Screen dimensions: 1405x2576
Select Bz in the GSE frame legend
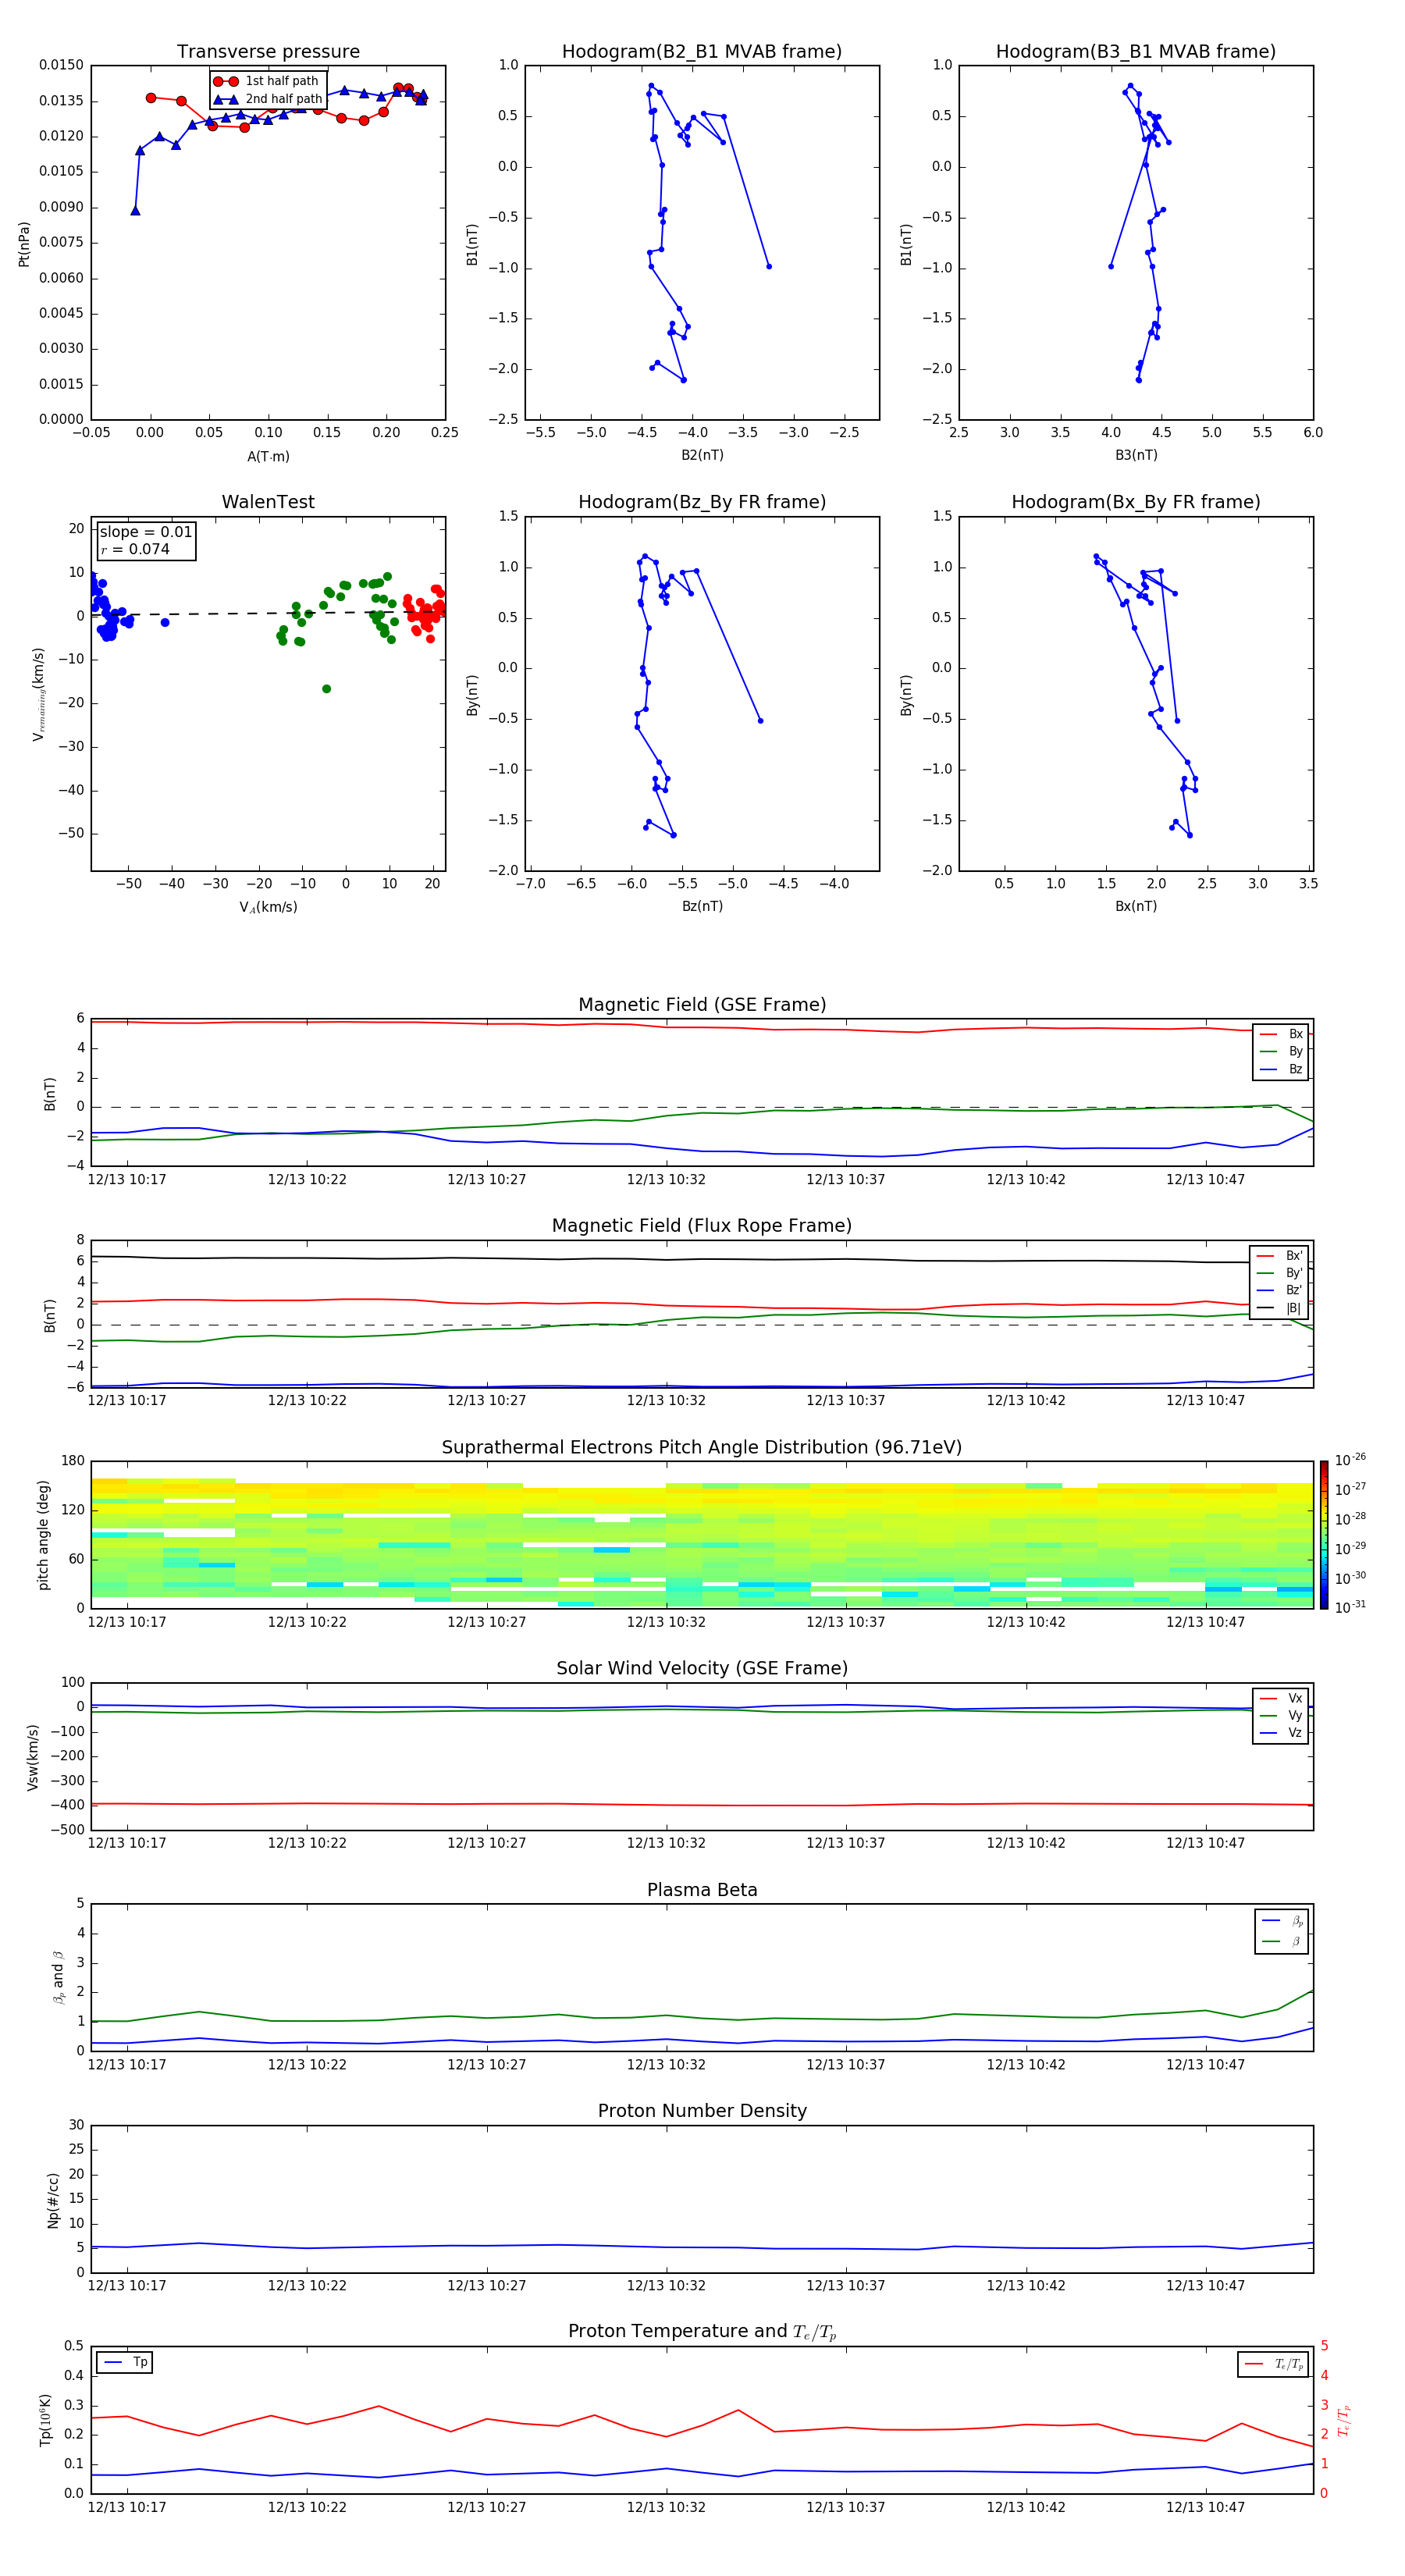(1281, 1069)
